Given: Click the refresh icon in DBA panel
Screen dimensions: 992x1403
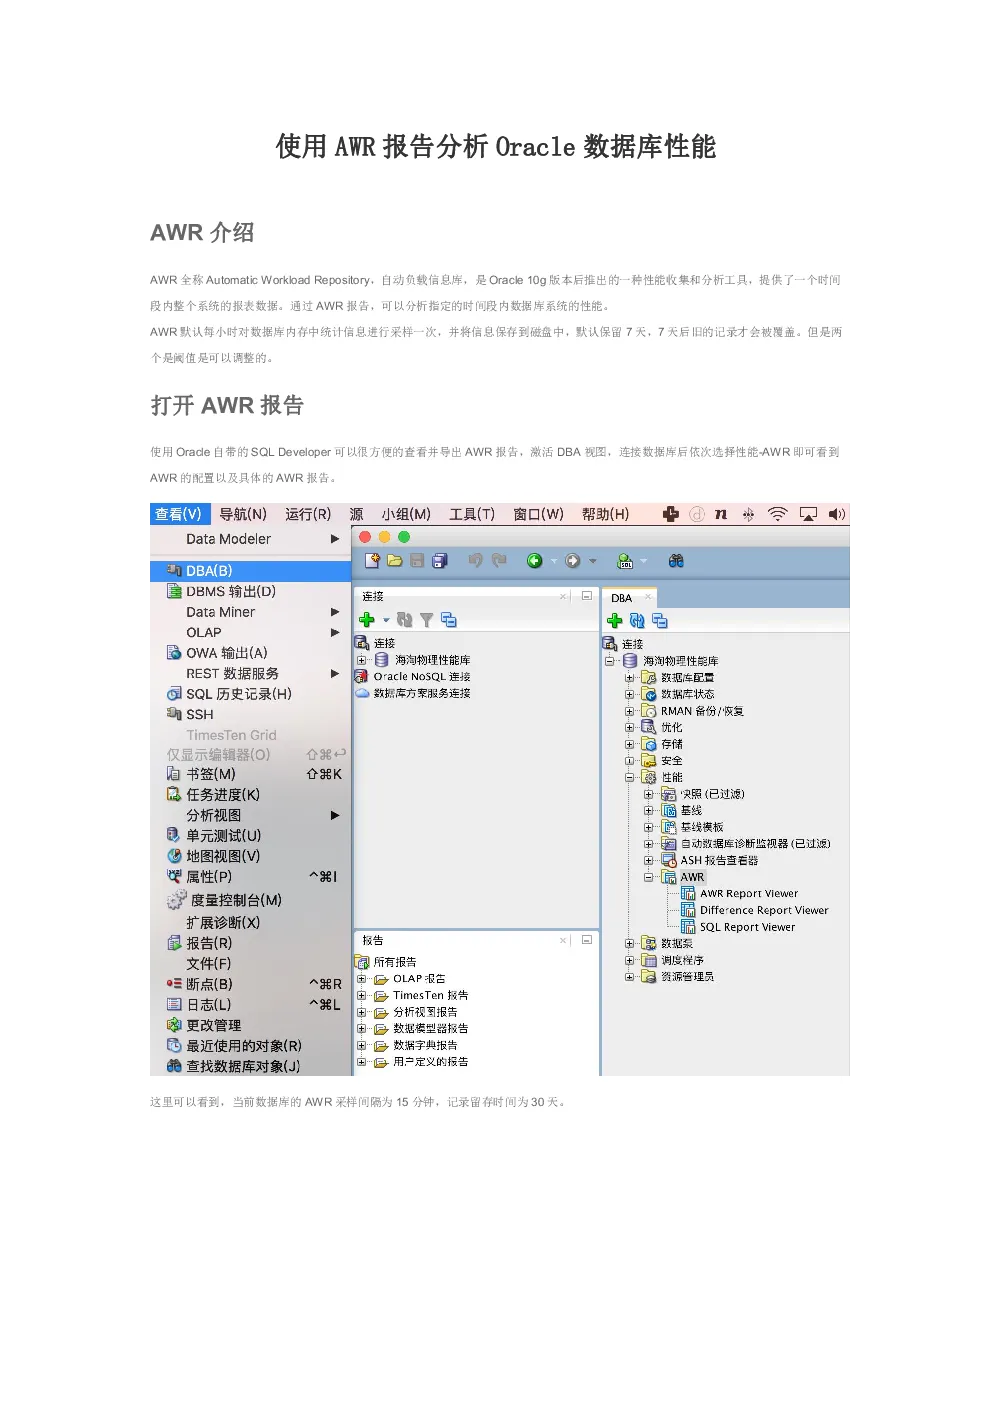Looking at the screenshot, I should coord(637,621).
